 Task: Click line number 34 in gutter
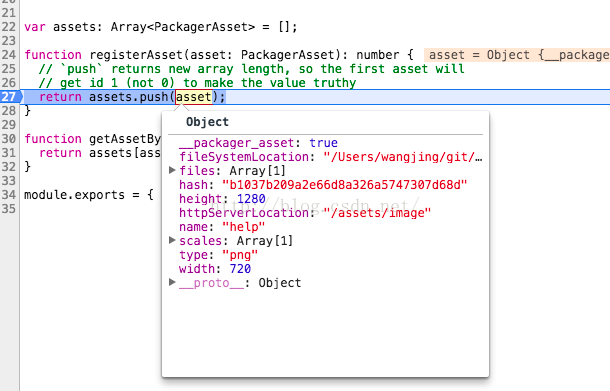pos(8,195)
